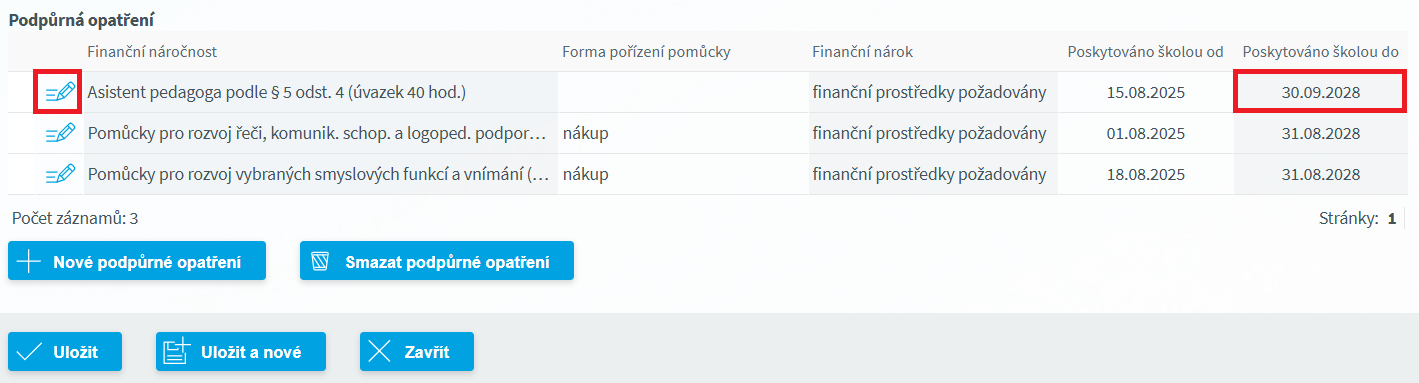The height and width of the screenshot is (383, 1419).
Task: Sort by Poskytováno školou od header
Action: (1145, 51)
